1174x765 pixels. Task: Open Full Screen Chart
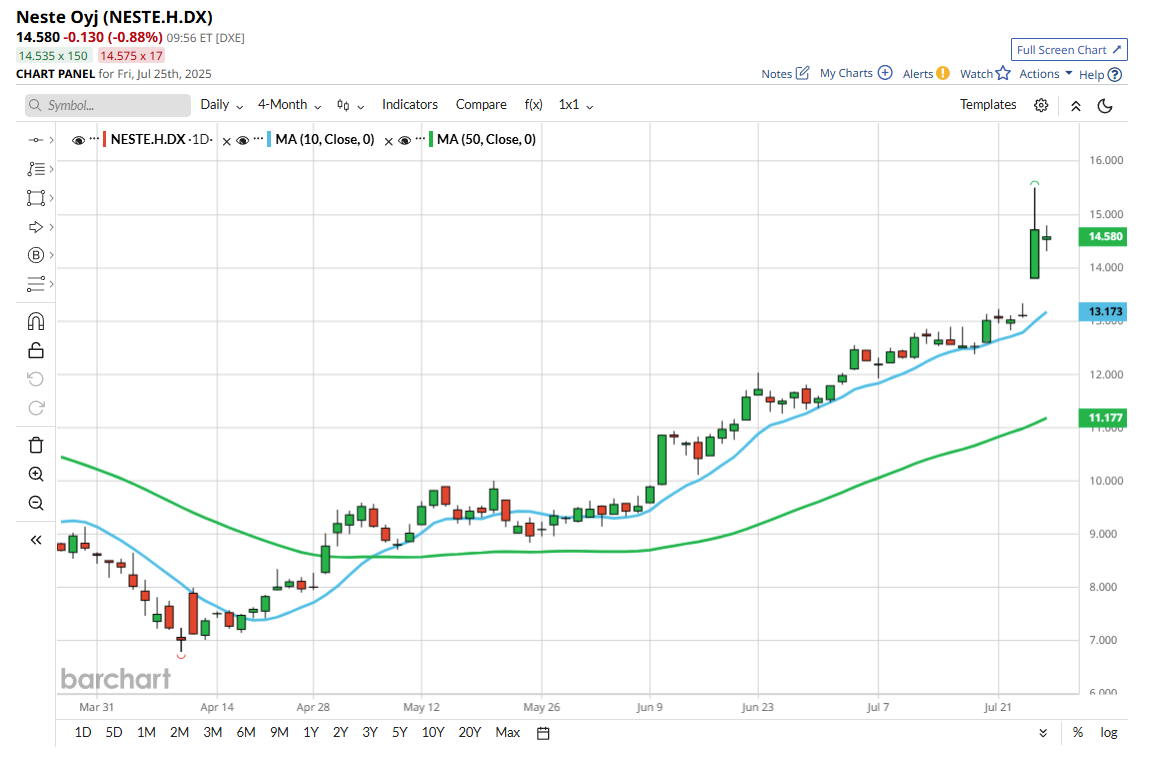[x=1068, y=49]
